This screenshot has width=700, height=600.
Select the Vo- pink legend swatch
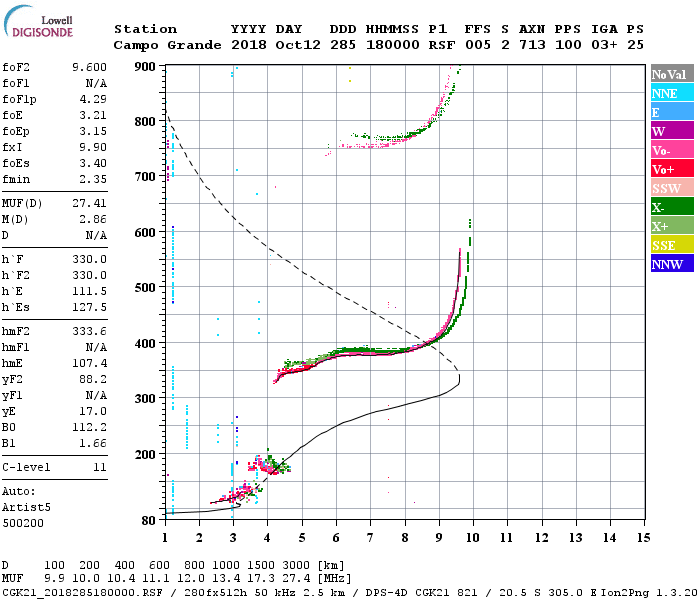[x=672, y=150]
